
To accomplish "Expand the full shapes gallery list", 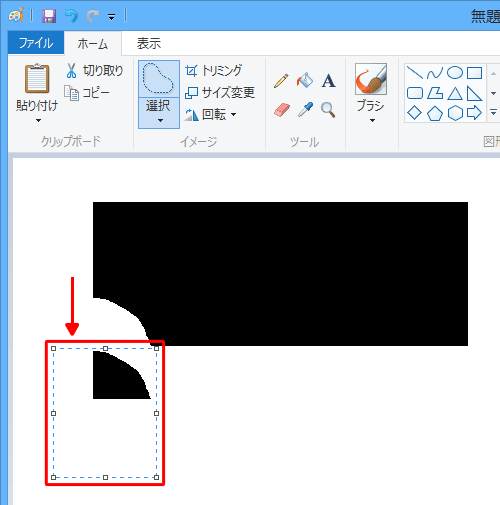I will click(493, 113).
